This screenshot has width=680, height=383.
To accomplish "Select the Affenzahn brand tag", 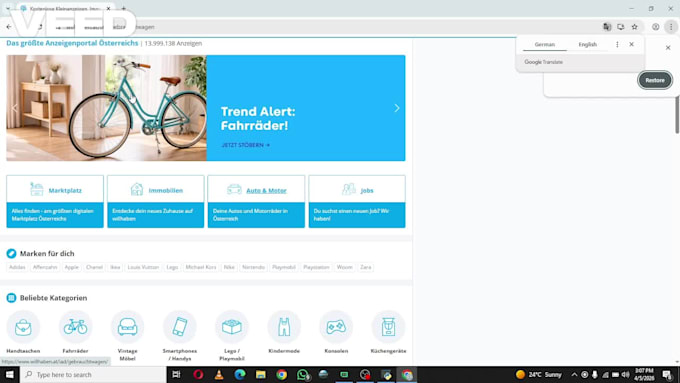I will pyautogui.click(x=45, y=267).
